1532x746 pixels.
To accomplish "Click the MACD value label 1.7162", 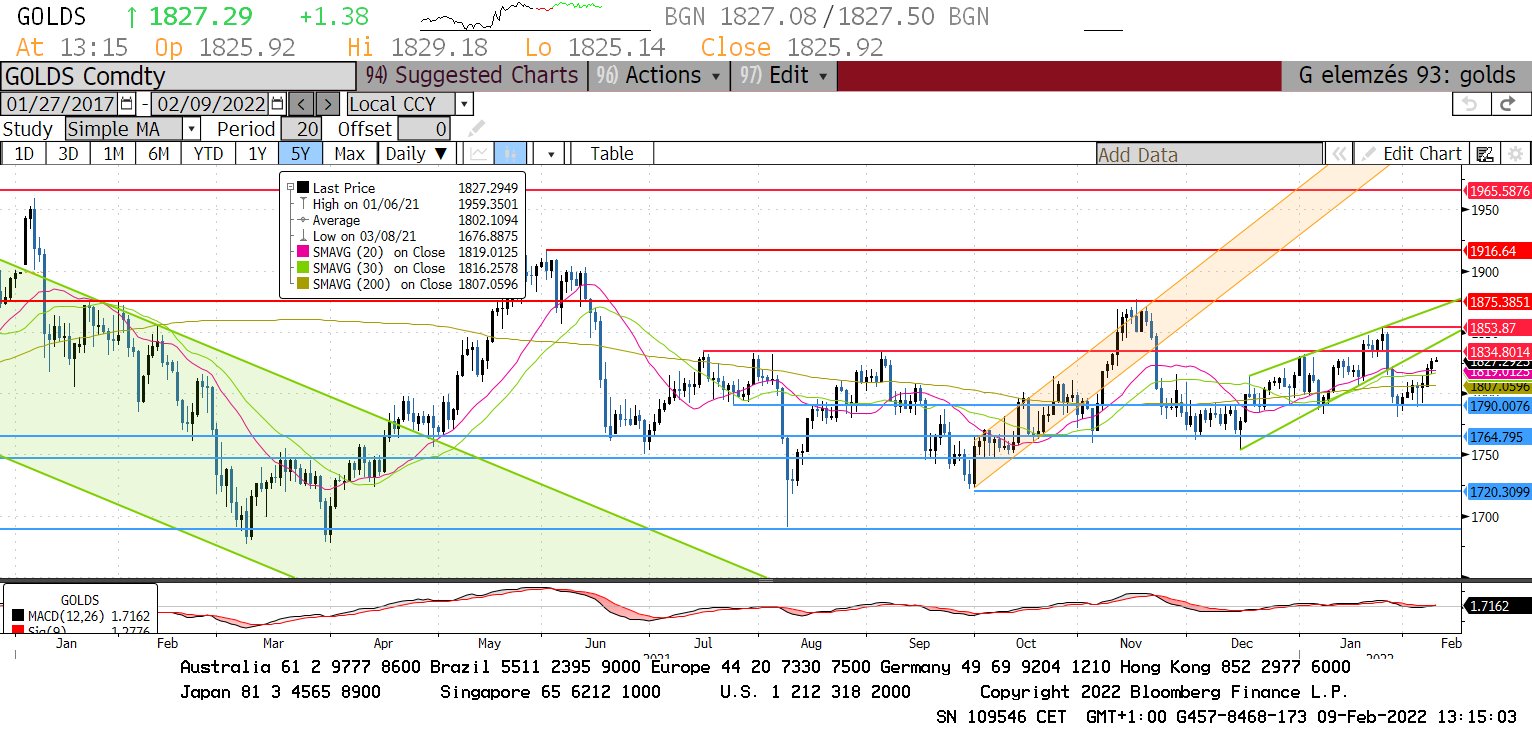I will (x=1497, y=605).
